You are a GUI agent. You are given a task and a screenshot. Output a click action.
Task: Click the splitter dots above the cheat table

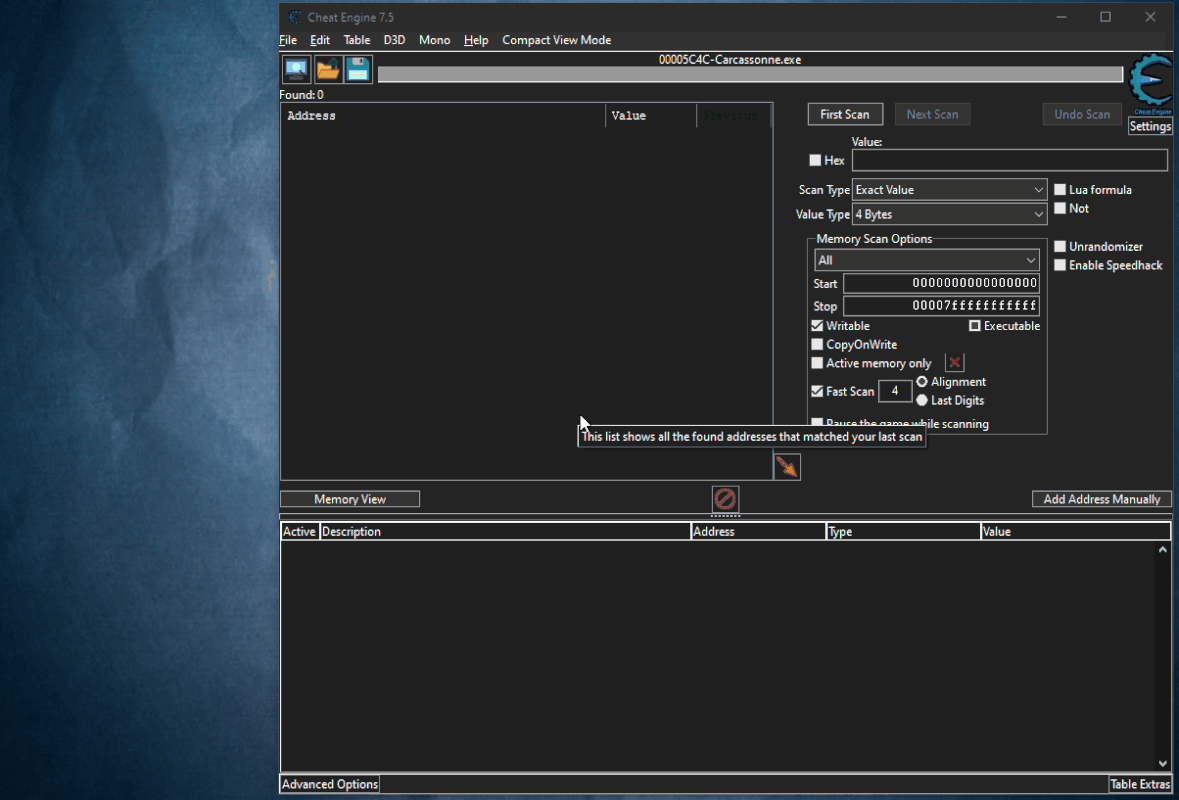tap(726, 517)
